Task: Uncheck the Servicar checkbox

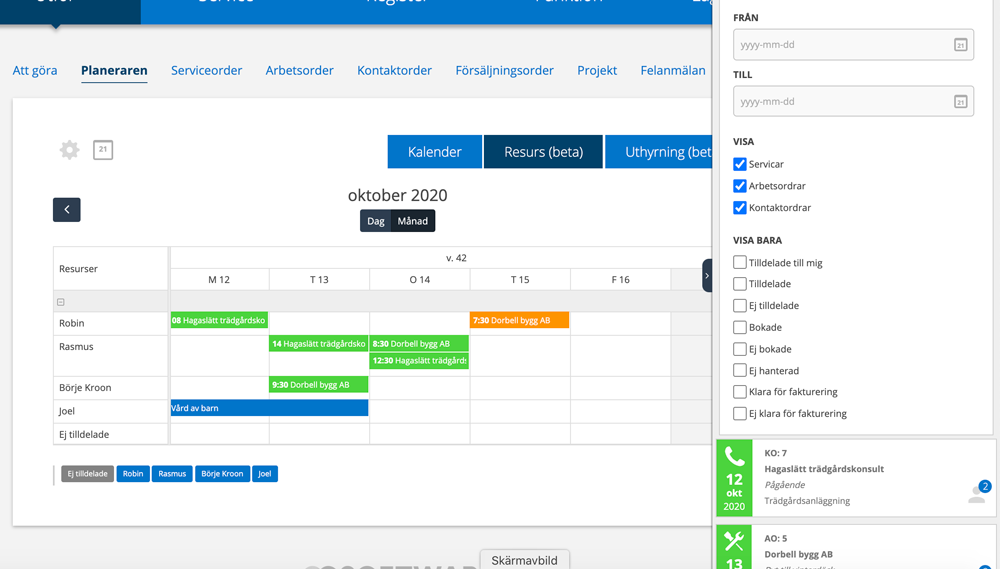Action: pyautogui.click(x=740, y=164)
